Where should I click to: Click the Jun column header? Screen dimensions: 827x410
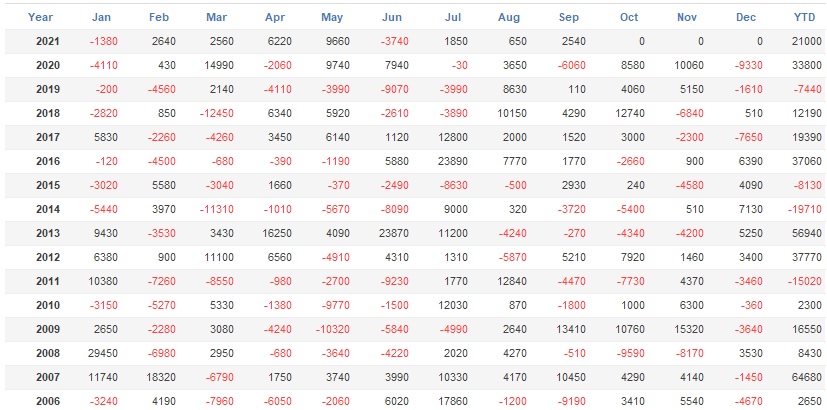pos(392,17)
